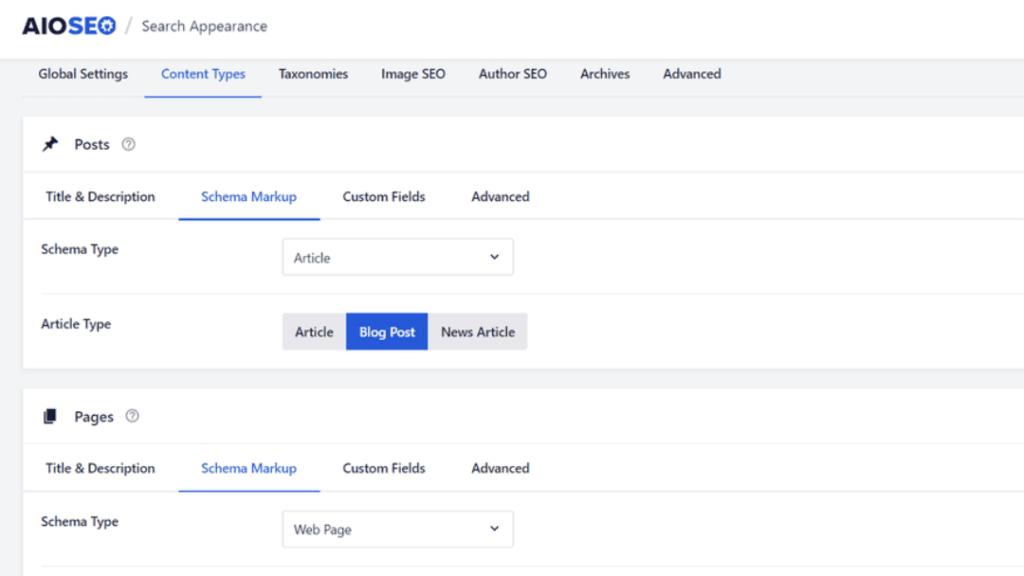Viewport: 1024px width, 576px height.
Task: Click the Article Type label
Action: 76,324
